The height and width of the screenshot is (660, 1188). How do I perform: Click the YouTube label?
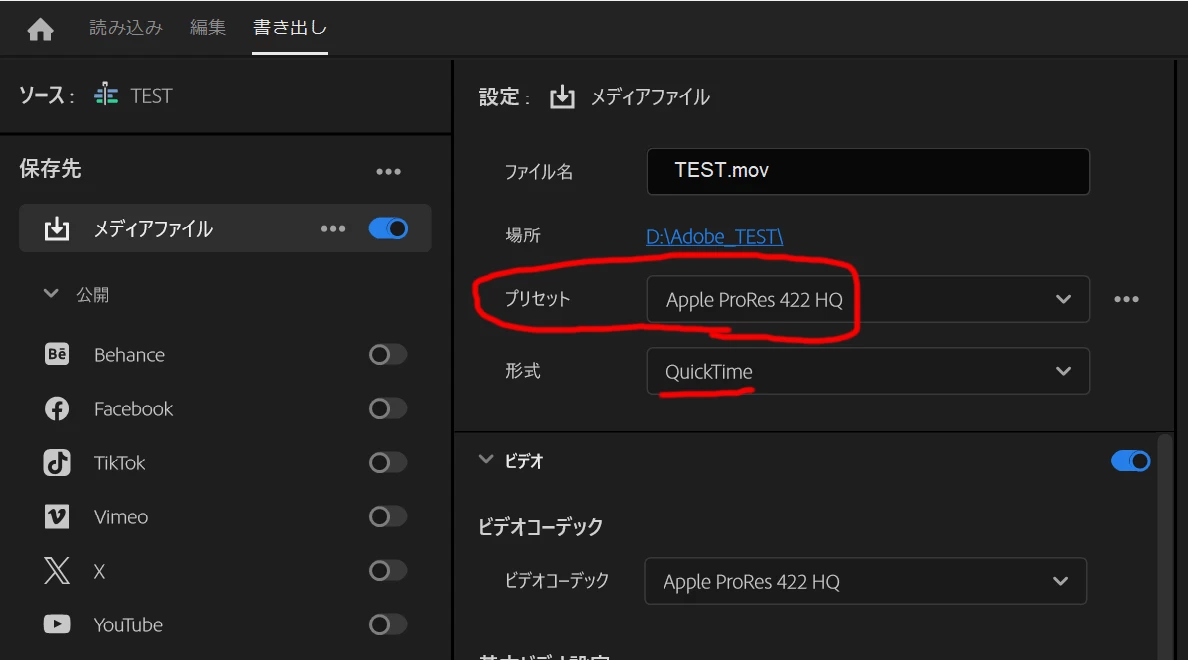(128, 625)
